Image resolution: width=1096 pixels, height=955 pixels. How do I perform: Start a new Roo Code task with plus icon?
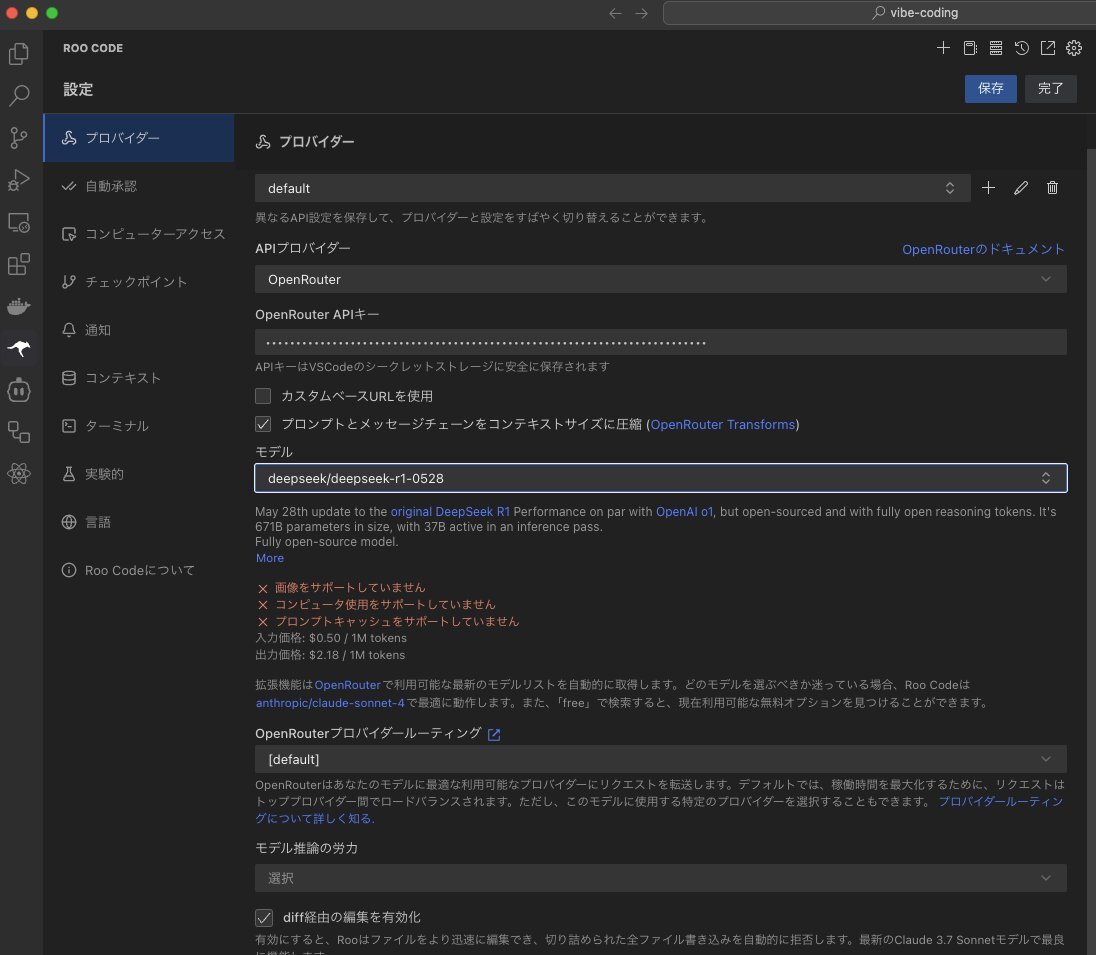[x=943, y=48]
